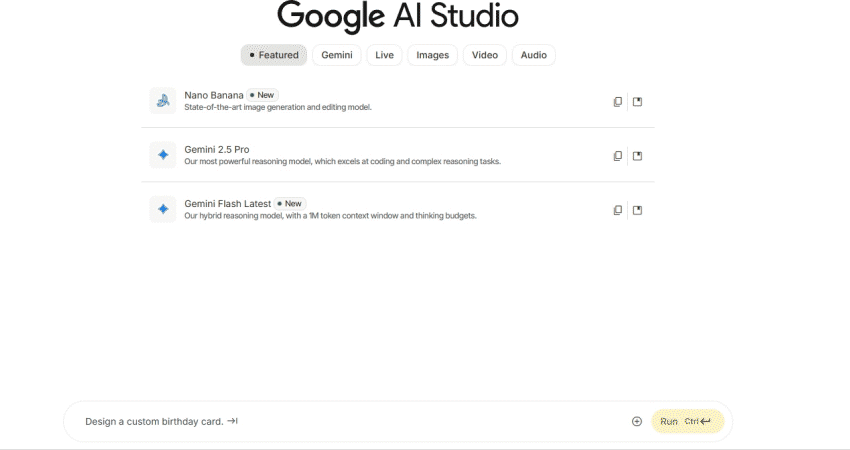Switch to the Video tab
This screenshot has width=850, height=450.
pyautogui.click(x=485, y=55)
